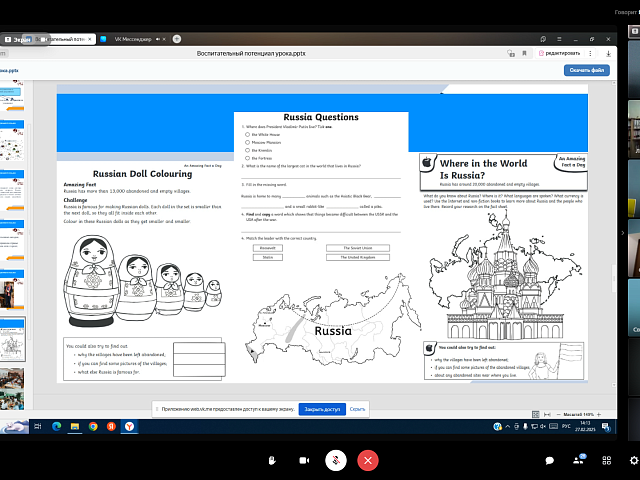
Task: Click the 'Stalin' box in the worksheet
Action: (268, 257)
